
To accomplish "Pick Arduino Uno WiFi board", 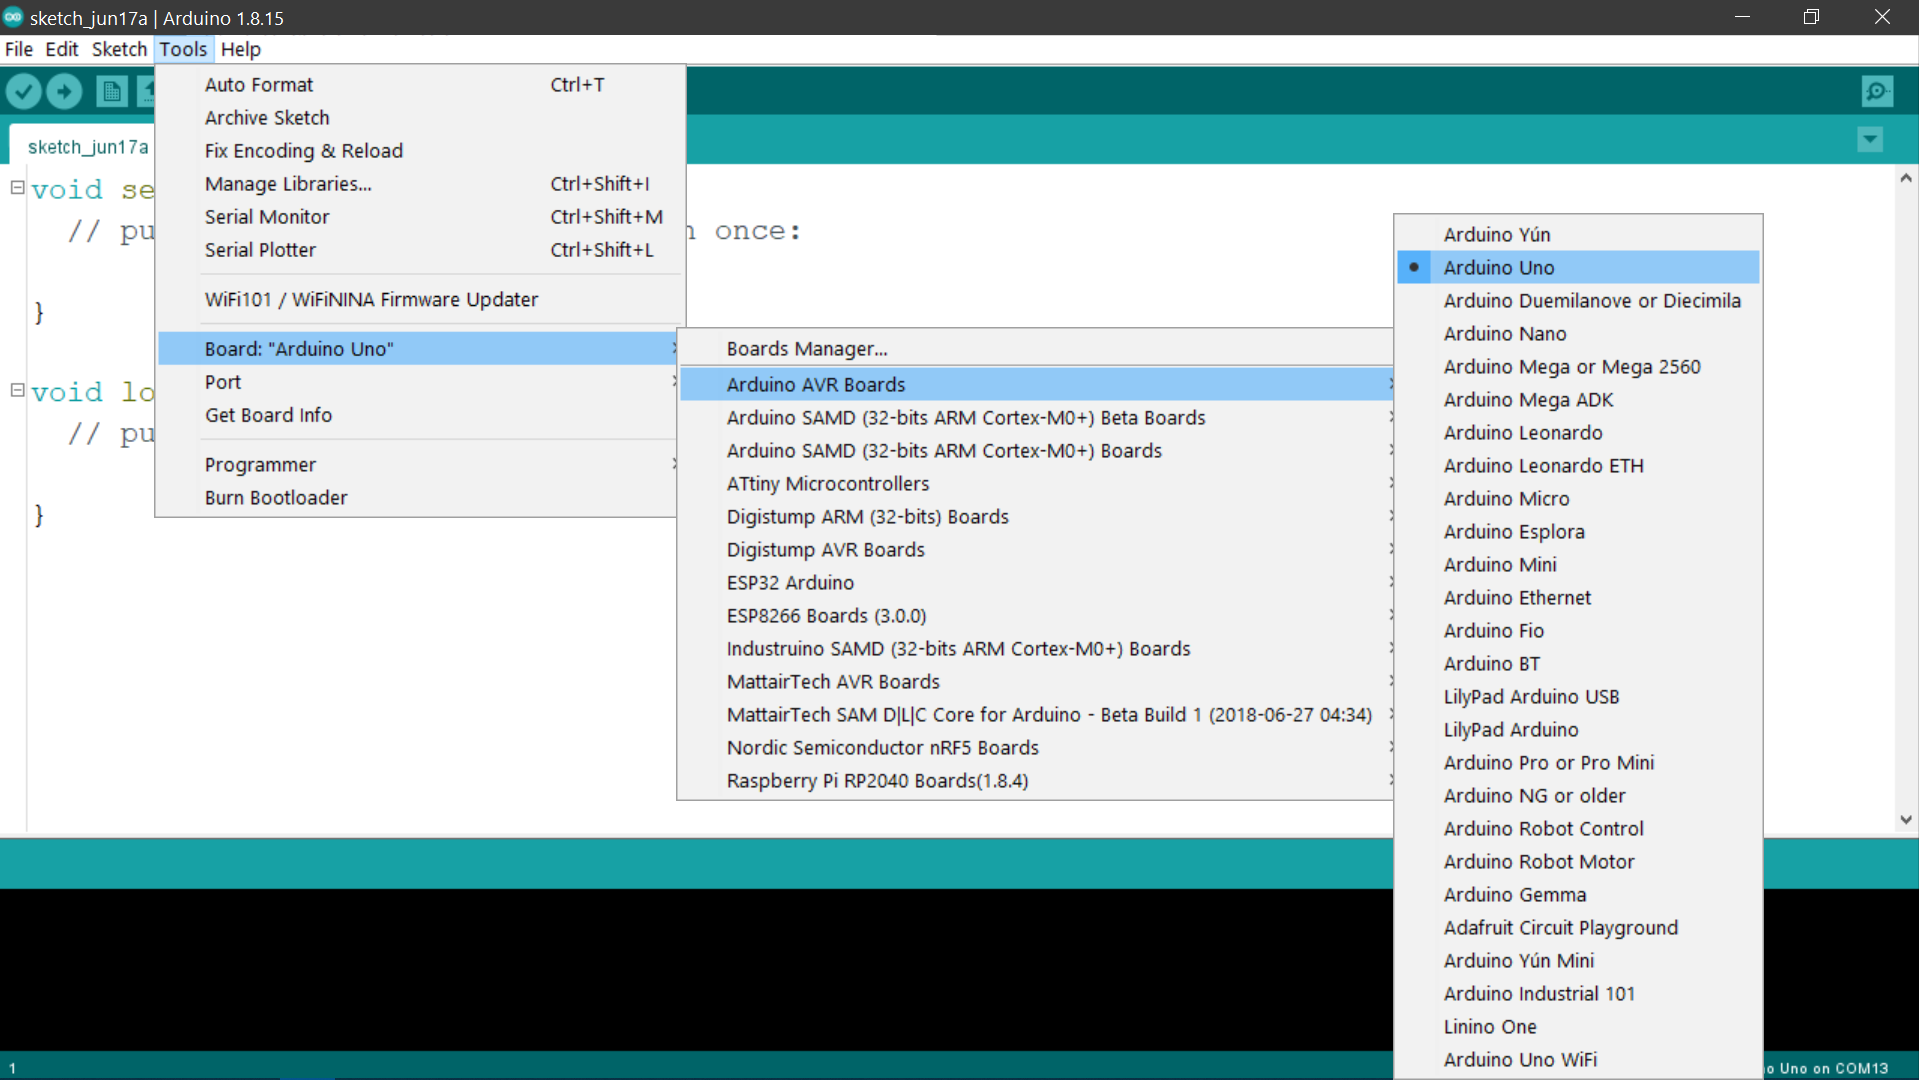I will [x=1578, y=1059].
